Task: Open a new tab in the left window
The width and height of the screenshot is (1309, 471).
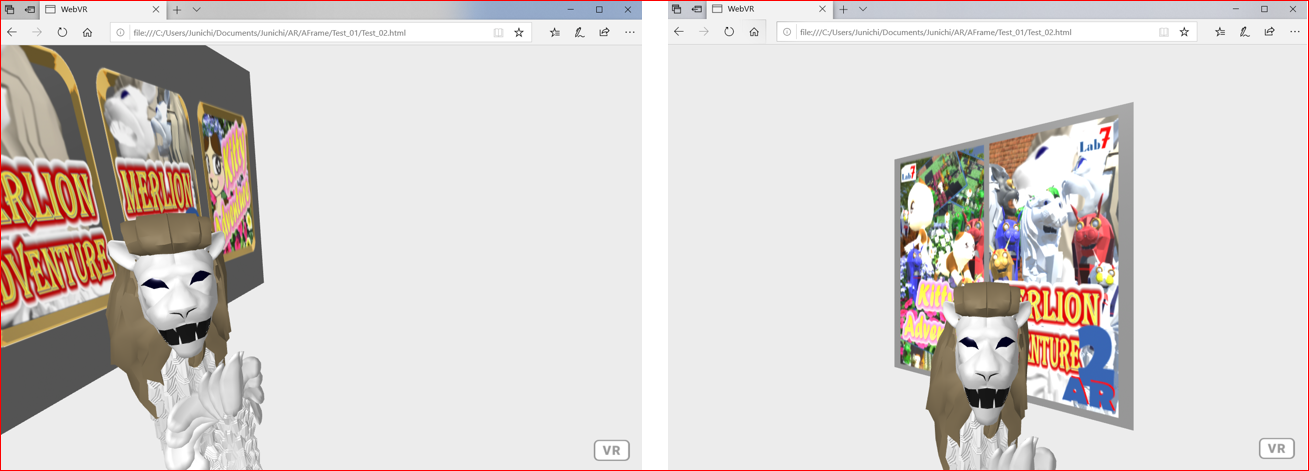Action: [177, 9]
